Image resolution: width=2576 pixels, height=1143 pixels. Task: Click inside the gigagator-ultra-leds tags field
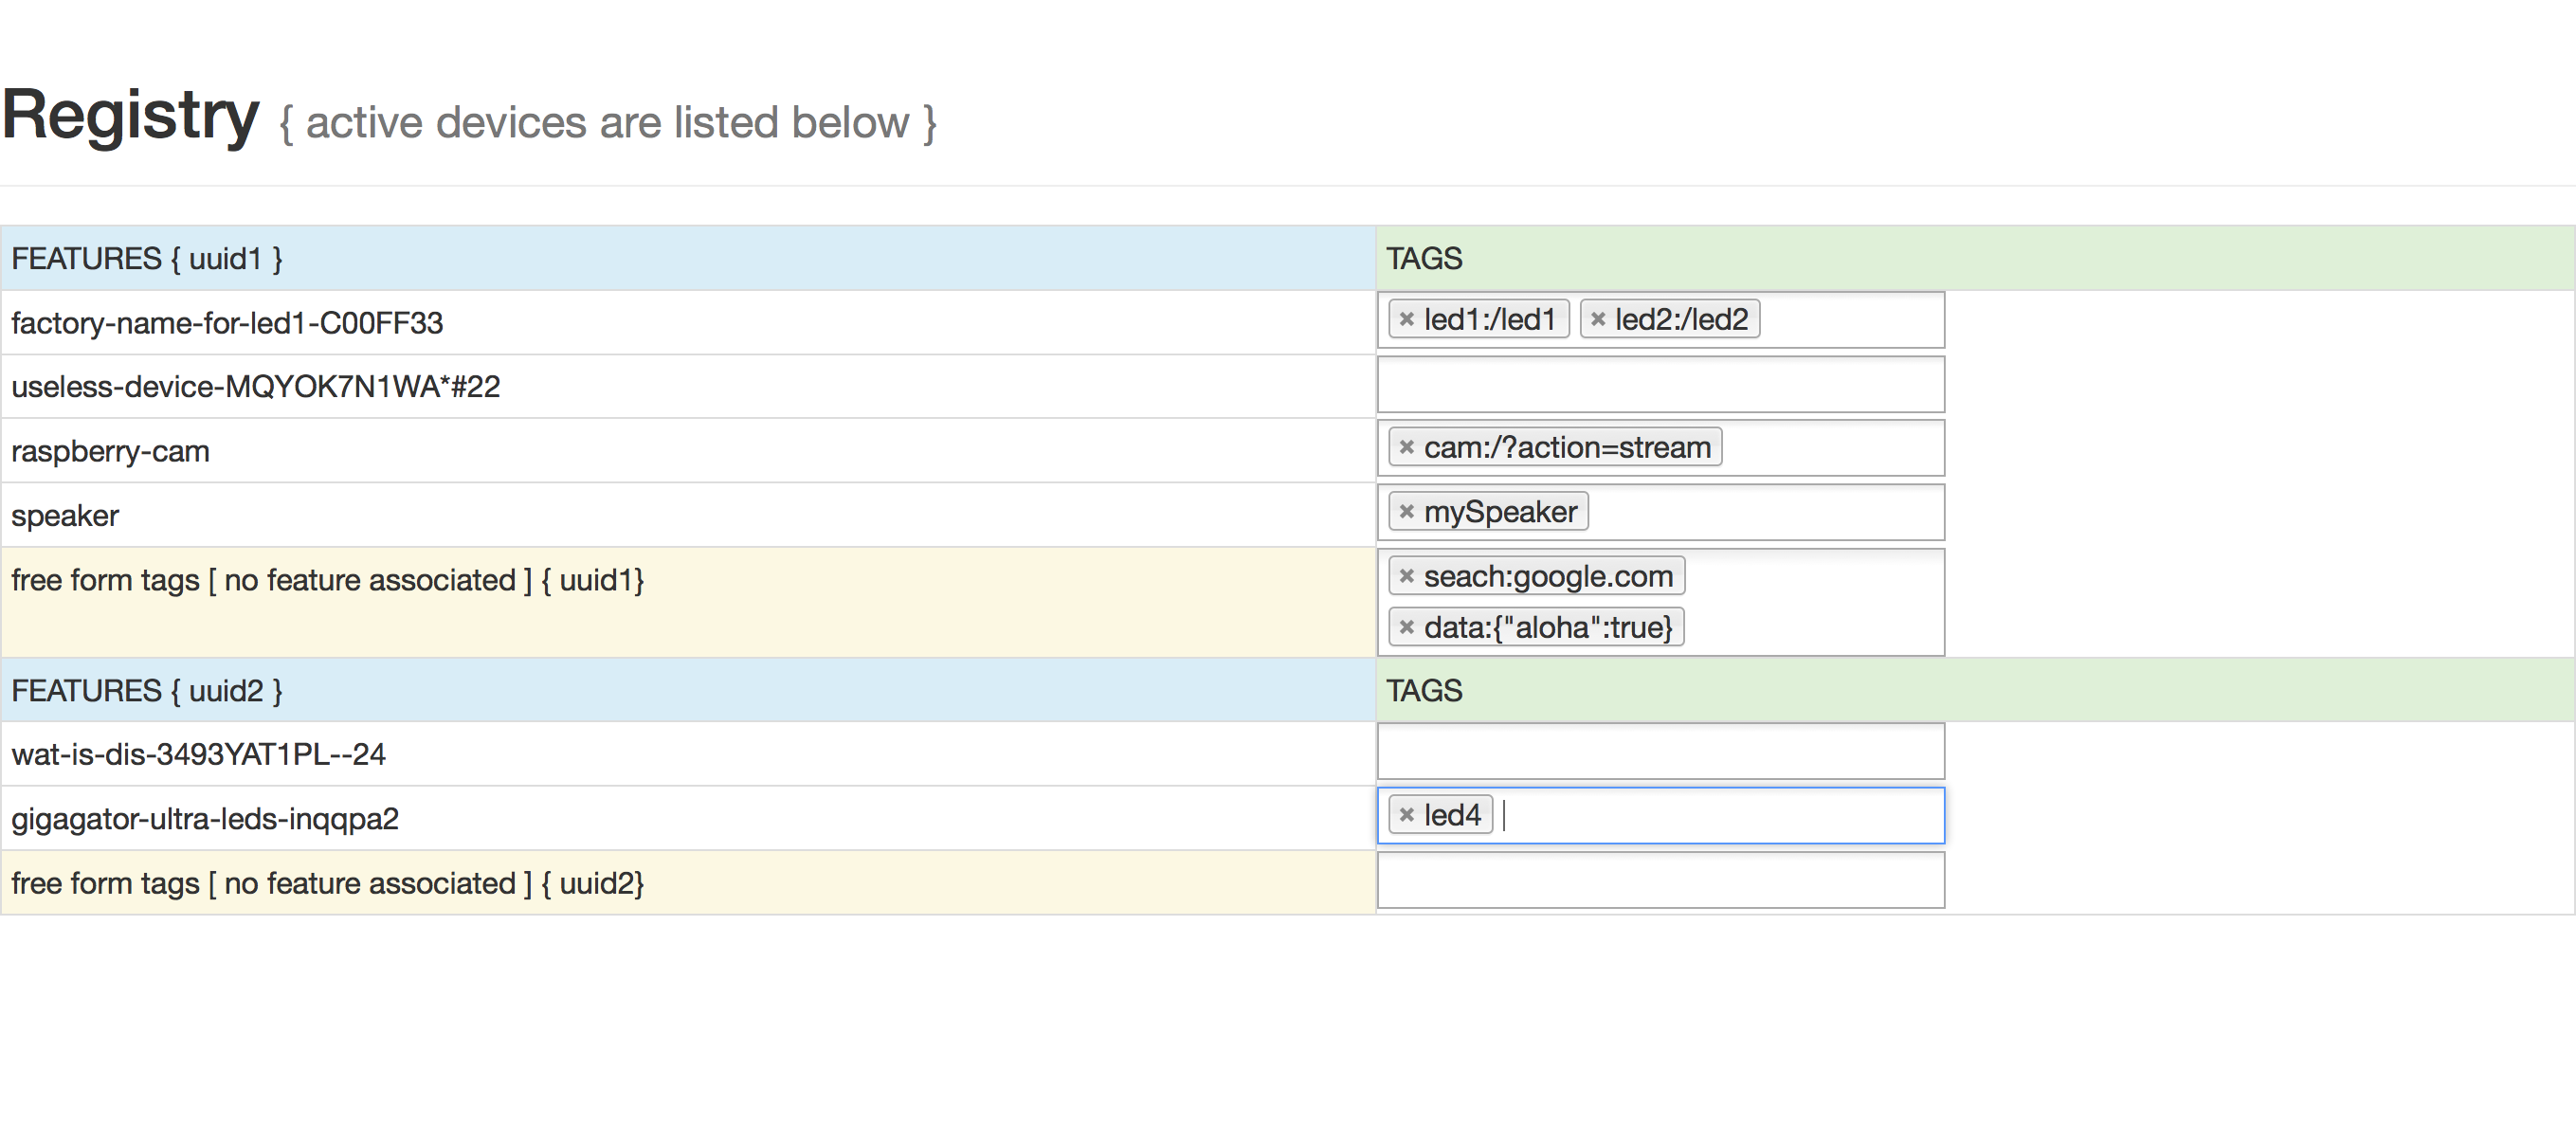tap(1720, 816)
